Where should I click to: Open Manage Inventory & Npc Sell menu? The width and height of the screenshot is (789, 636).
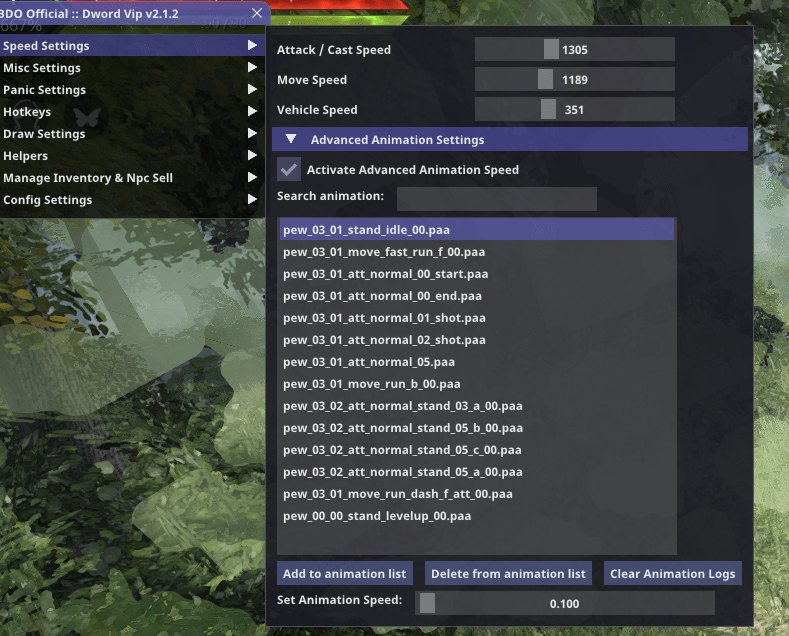[x=132, y=178]
